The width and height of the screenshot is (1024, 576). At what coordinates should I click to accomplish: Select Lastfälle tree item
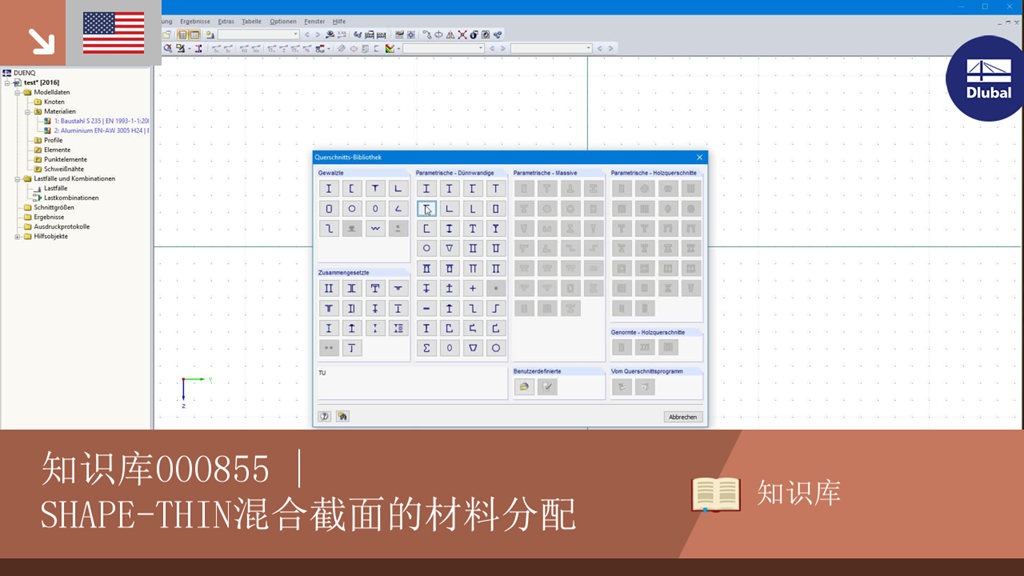coord(56,189)
